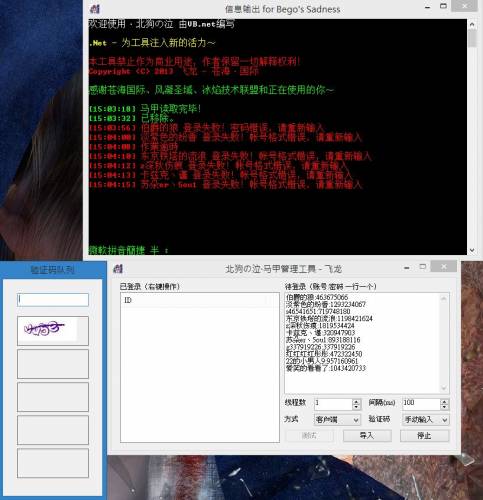Click the pending-login list scroll down arrow
This screenshot has height=500, width=483.
pos(444,388)
